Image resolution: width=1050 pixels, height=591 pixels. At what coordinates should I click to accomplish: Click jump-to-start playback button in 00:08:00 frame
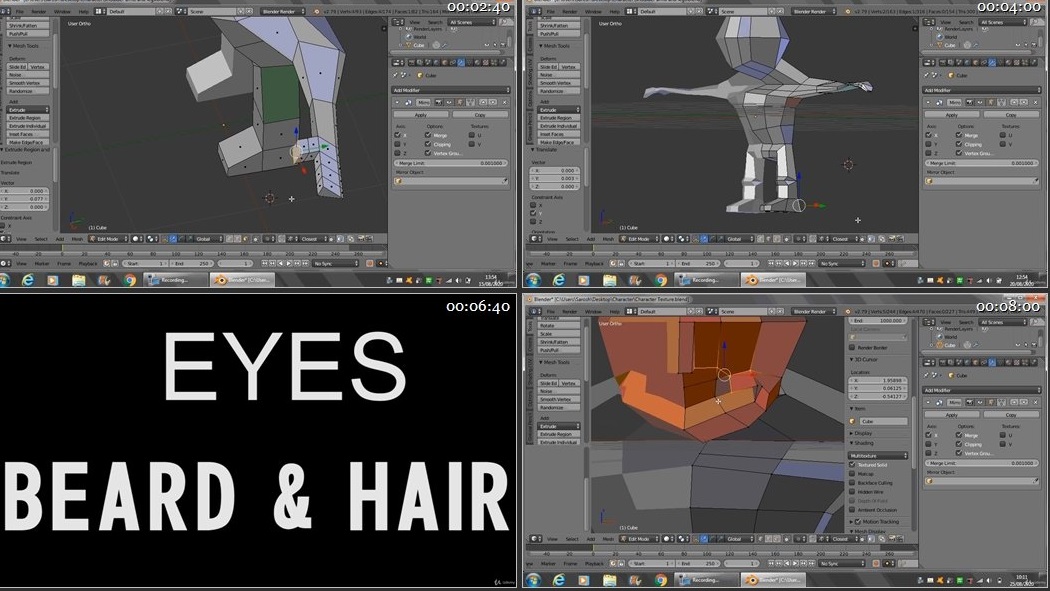772,564
